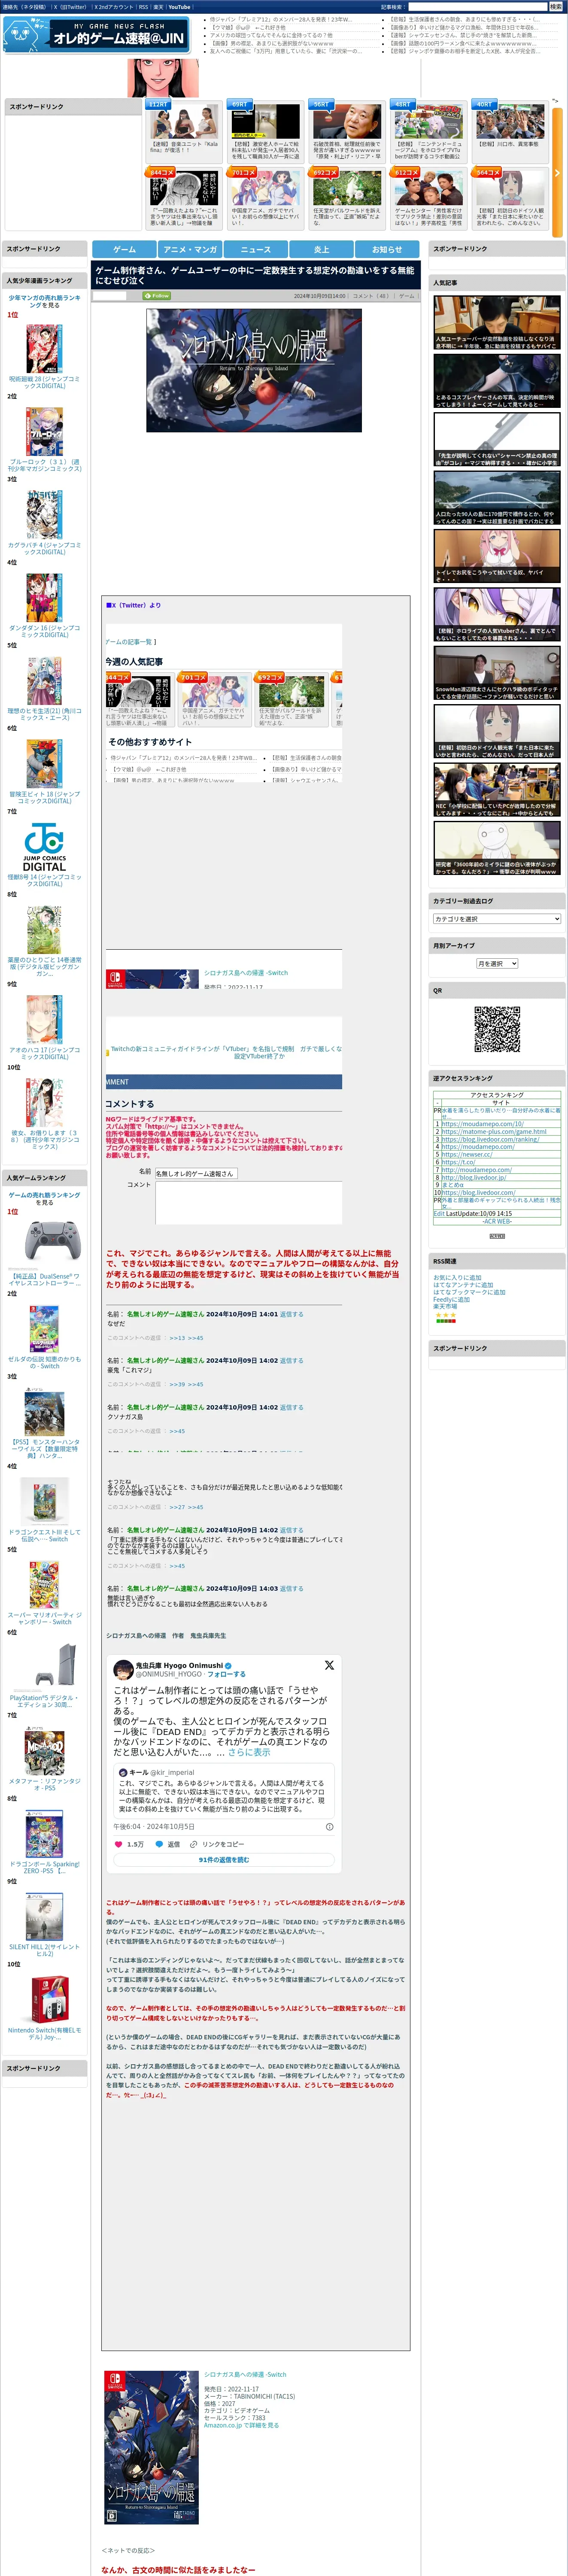
Task: Click the orange carousel next arrow
Action: pos(557,172)
